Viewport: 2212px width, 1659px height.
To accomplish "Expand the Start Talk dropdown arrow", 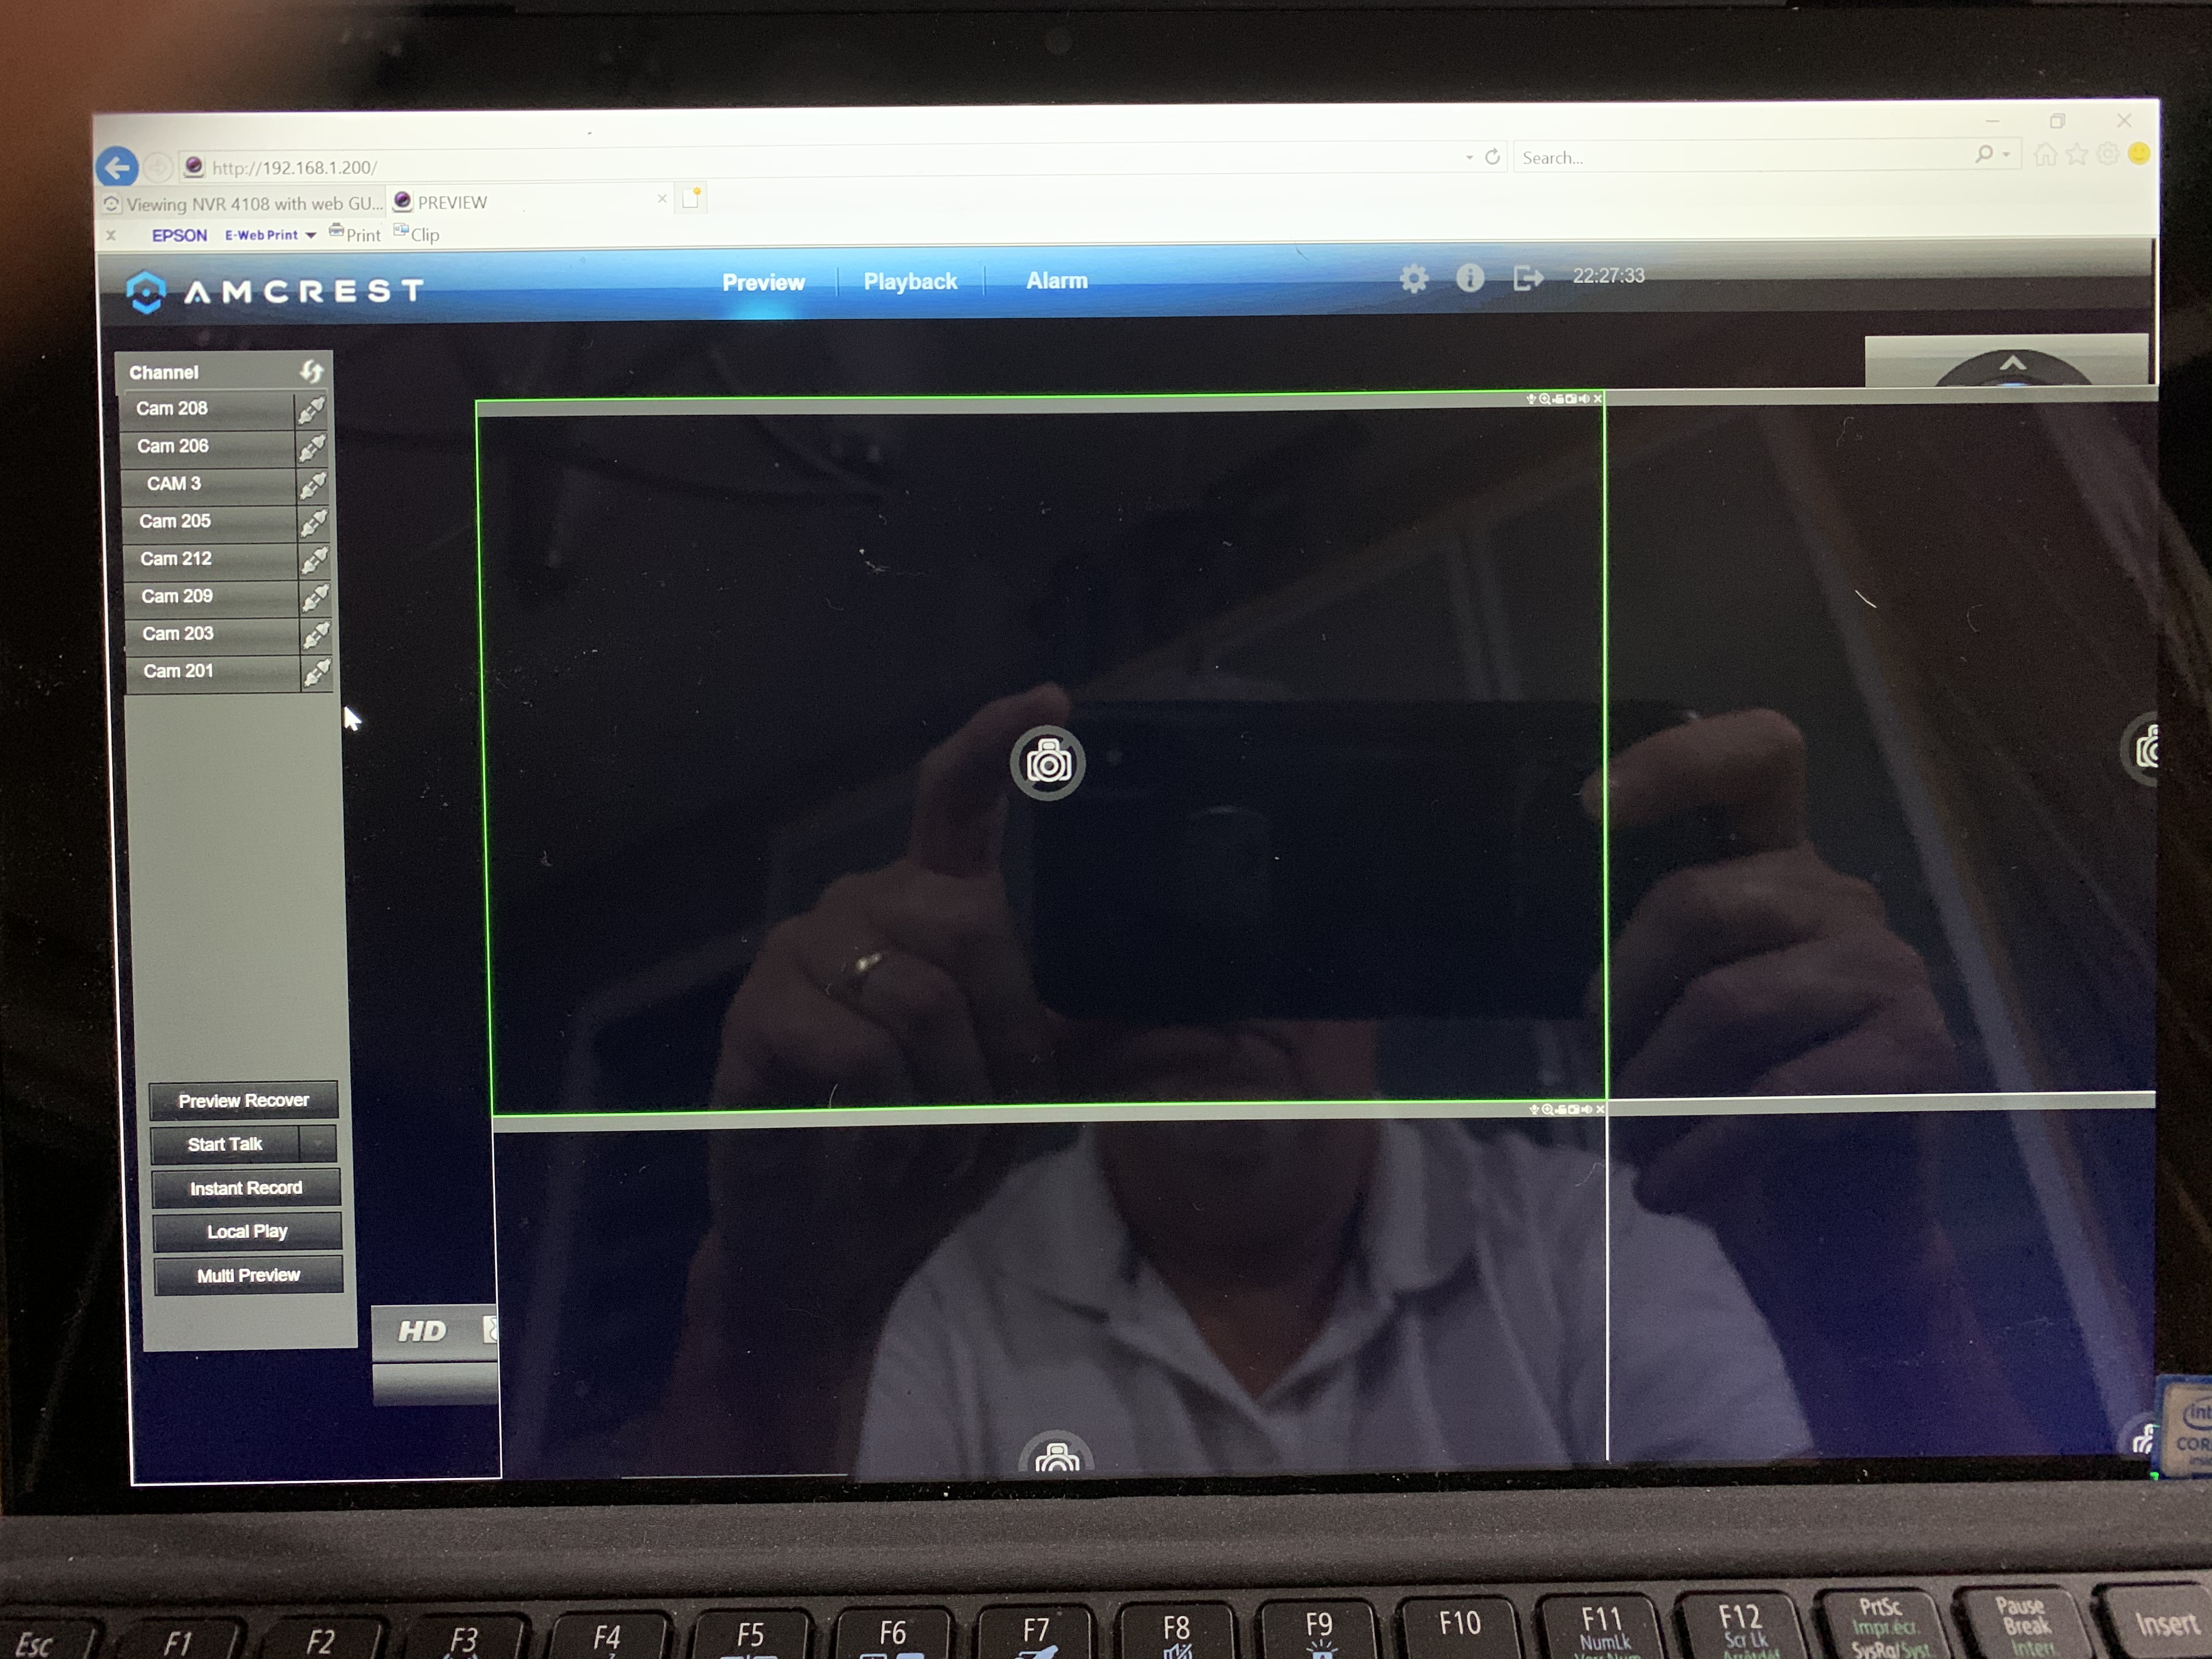I will (x=318, y=1144).
